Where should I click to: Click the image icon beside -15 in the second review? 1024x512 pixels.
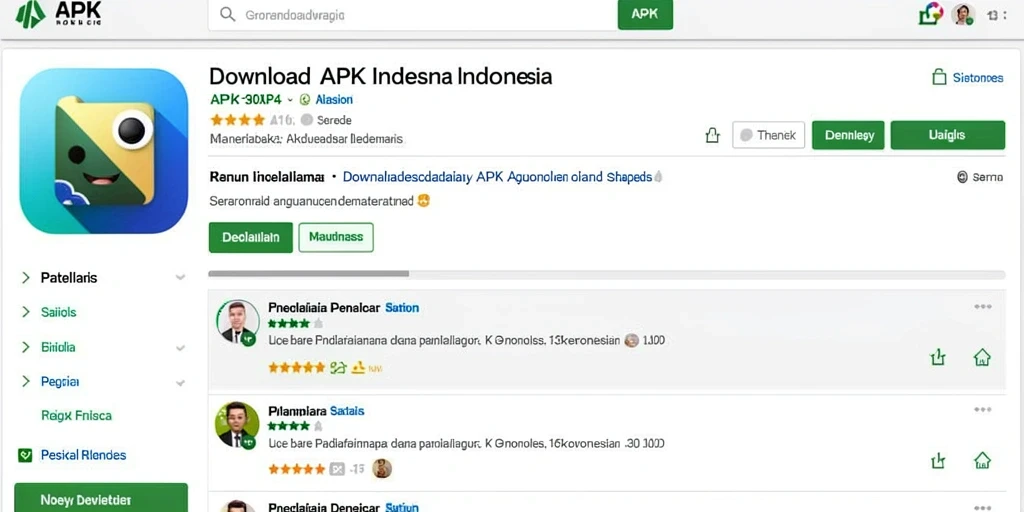(x=336, y=469)
